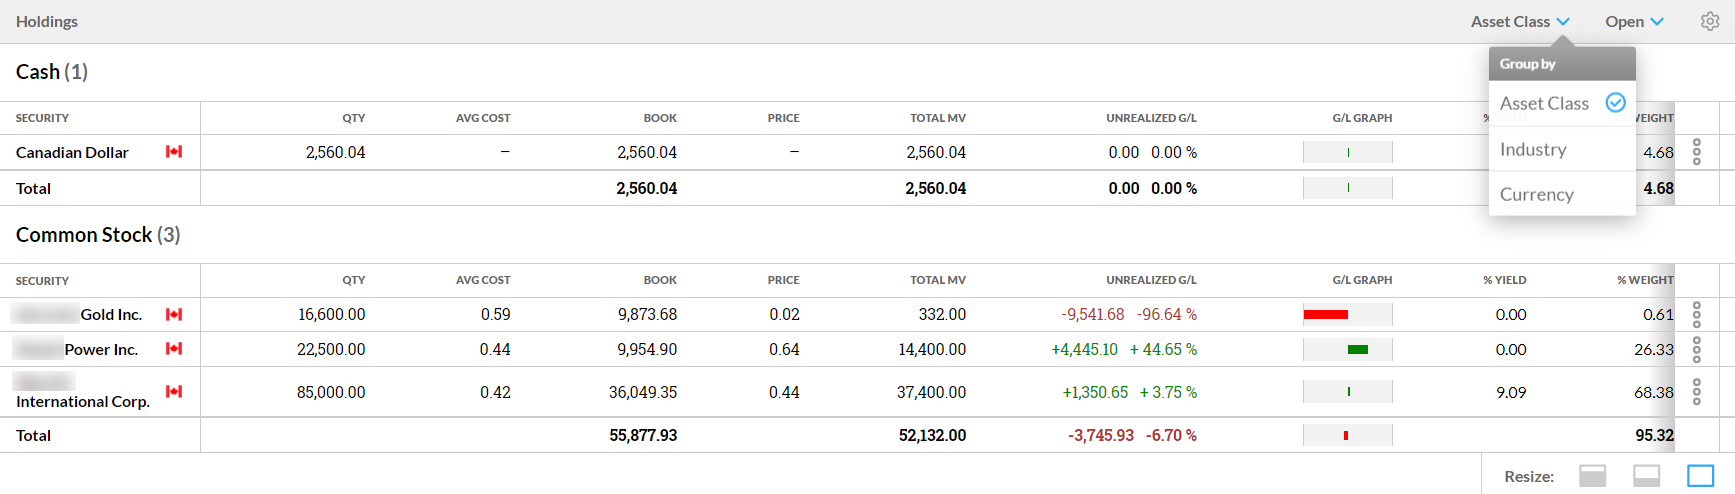Click the Canadian flag beside Gold Inc.

[x=174, y=314]
